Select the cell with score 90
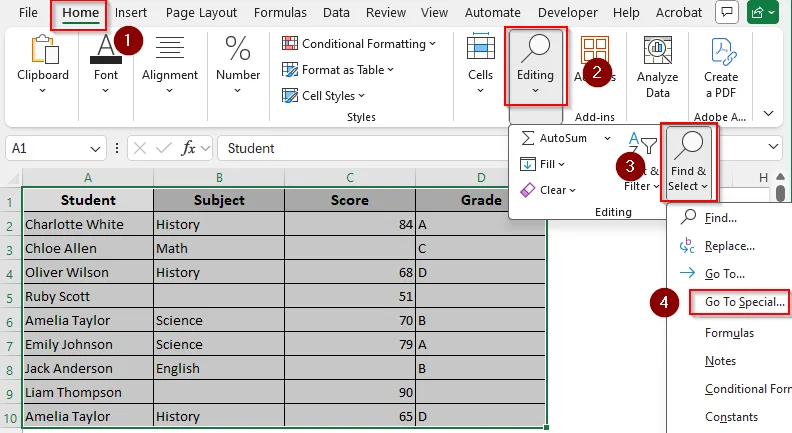Viewport: 792px width, 433px height. tap(350, 393)
